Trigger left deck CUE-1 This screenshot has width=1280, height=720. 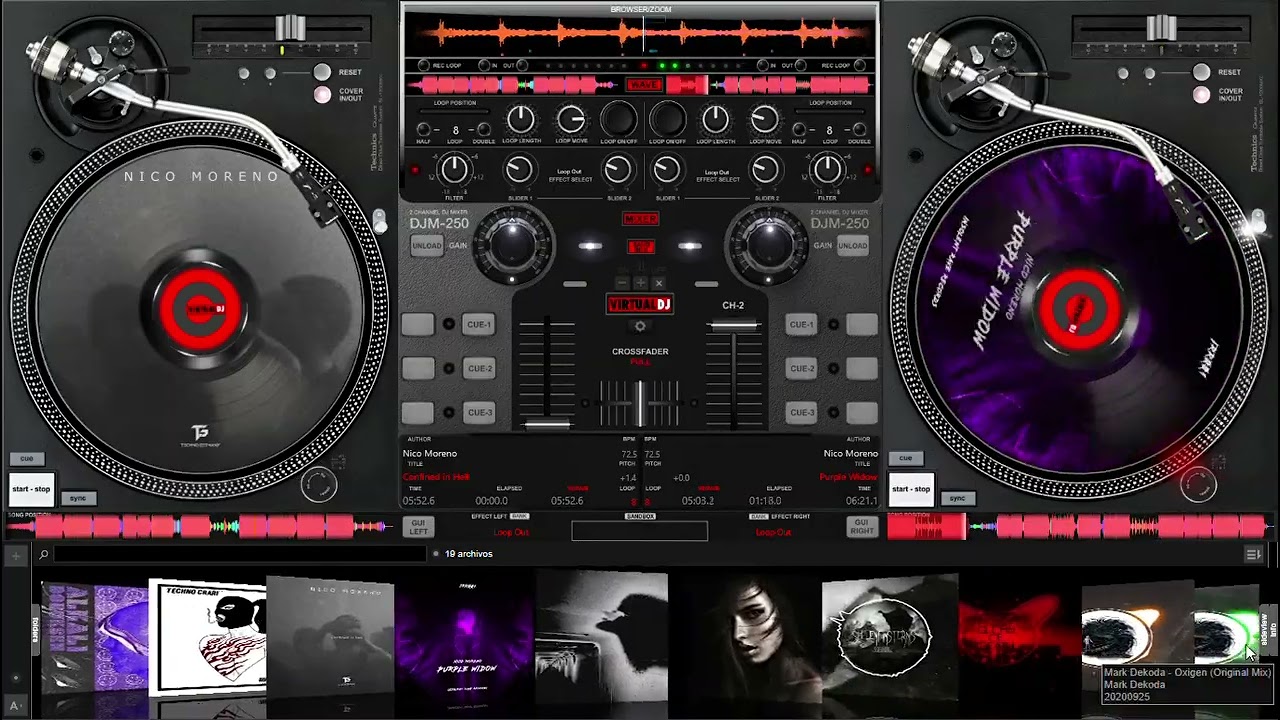479,324
